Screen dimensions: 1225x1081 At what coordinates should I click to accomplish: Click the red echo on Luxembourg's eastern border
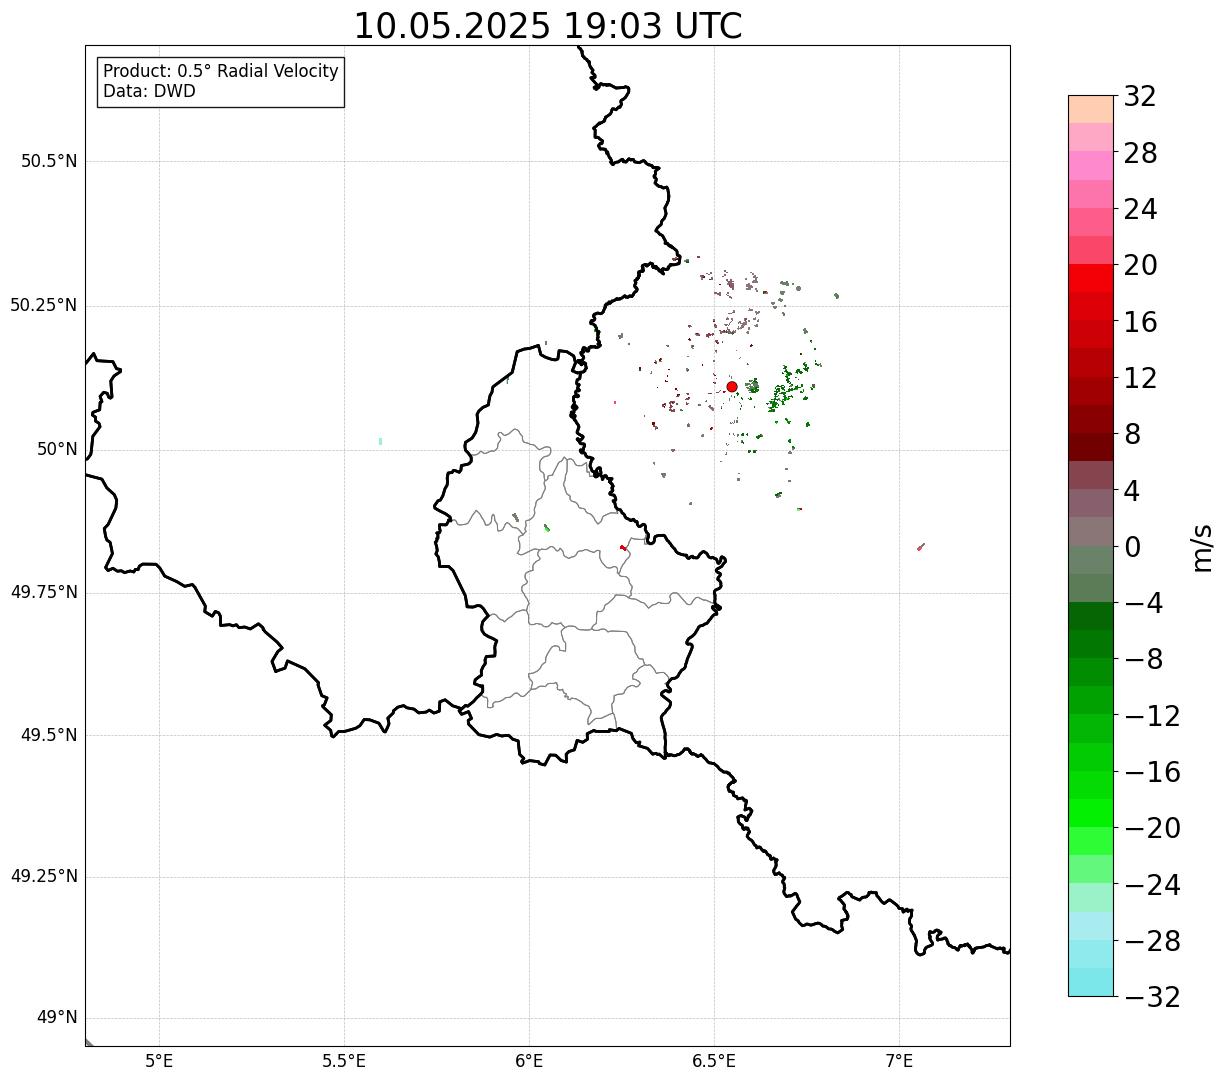pos(624,548)
